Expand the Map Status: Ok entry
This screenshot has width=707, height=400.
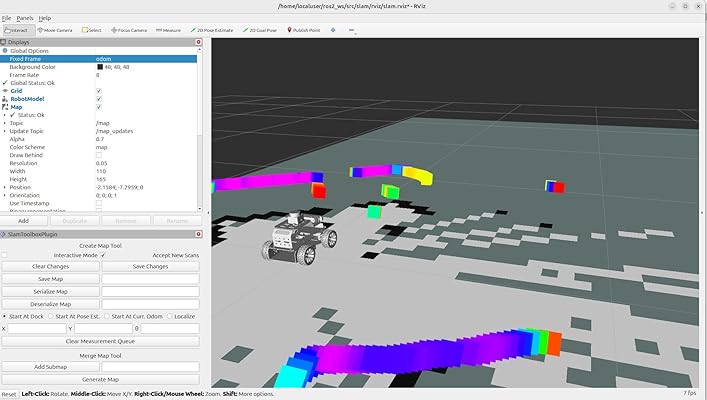point(5,115)
